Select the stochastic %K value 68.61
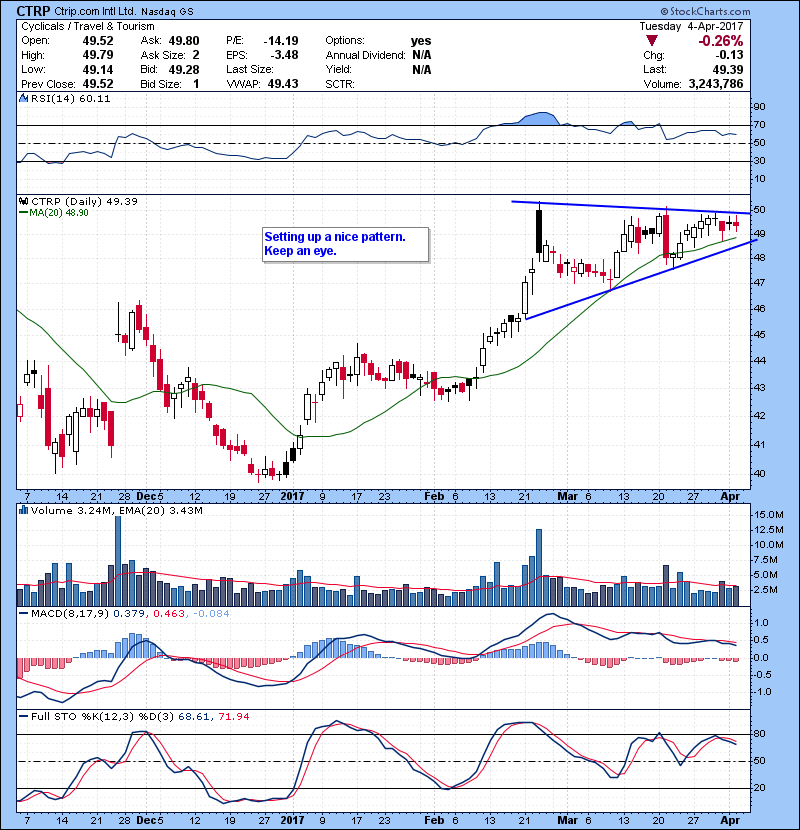800x830 pixels. point(193,717)
